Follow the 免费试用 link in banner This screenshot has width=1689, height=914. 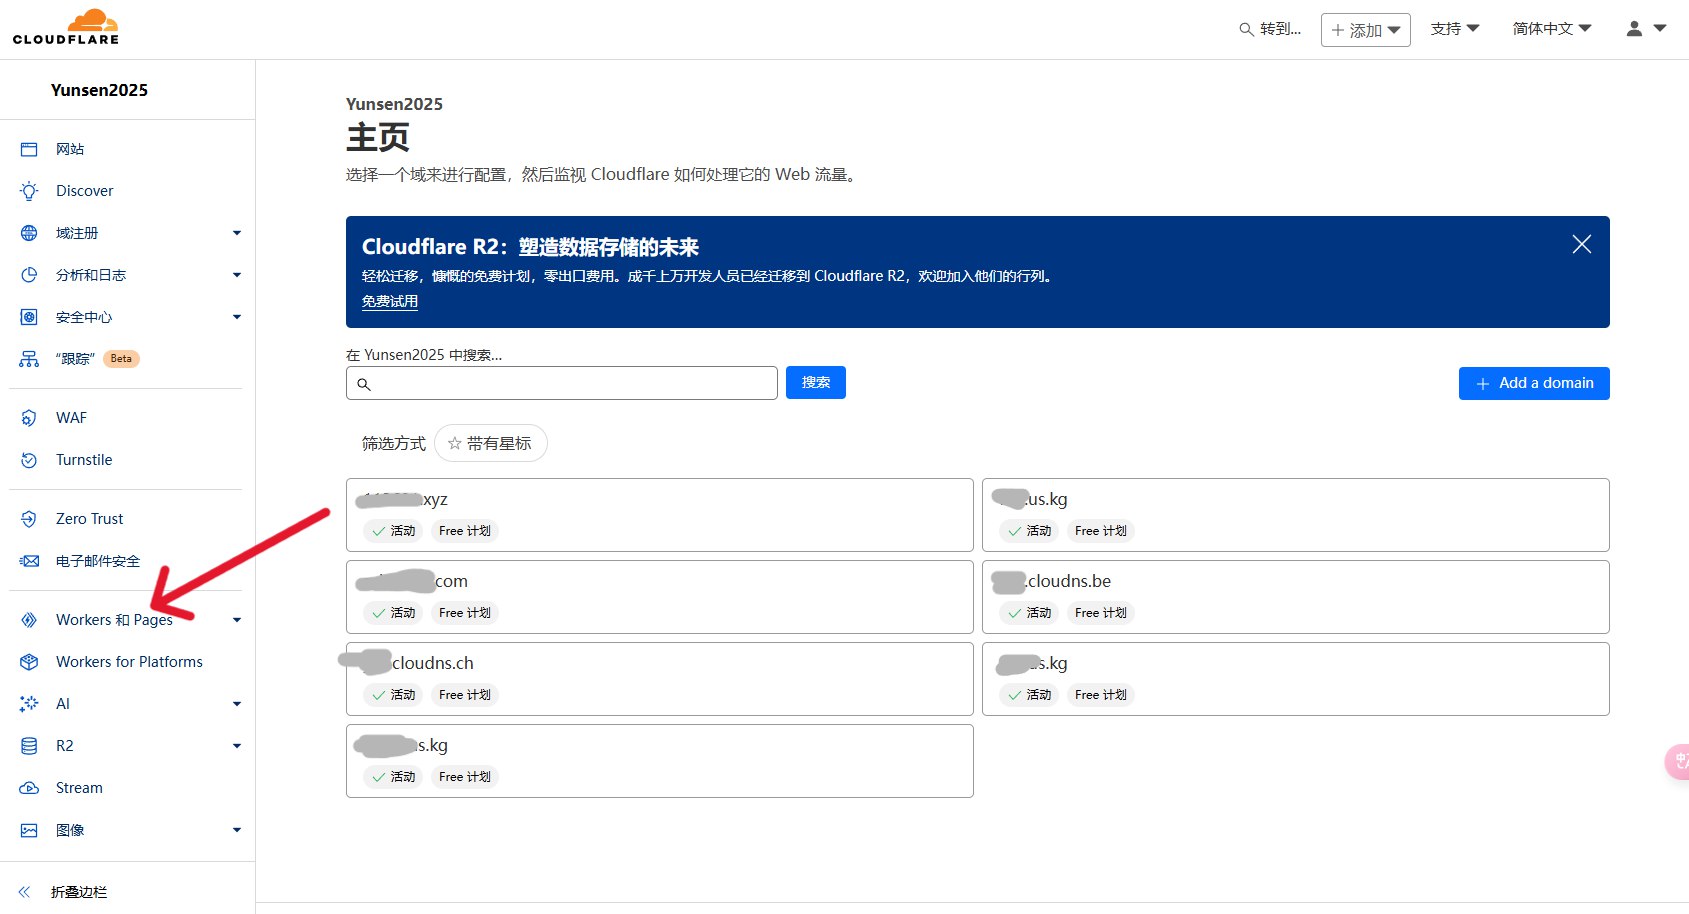390,301
